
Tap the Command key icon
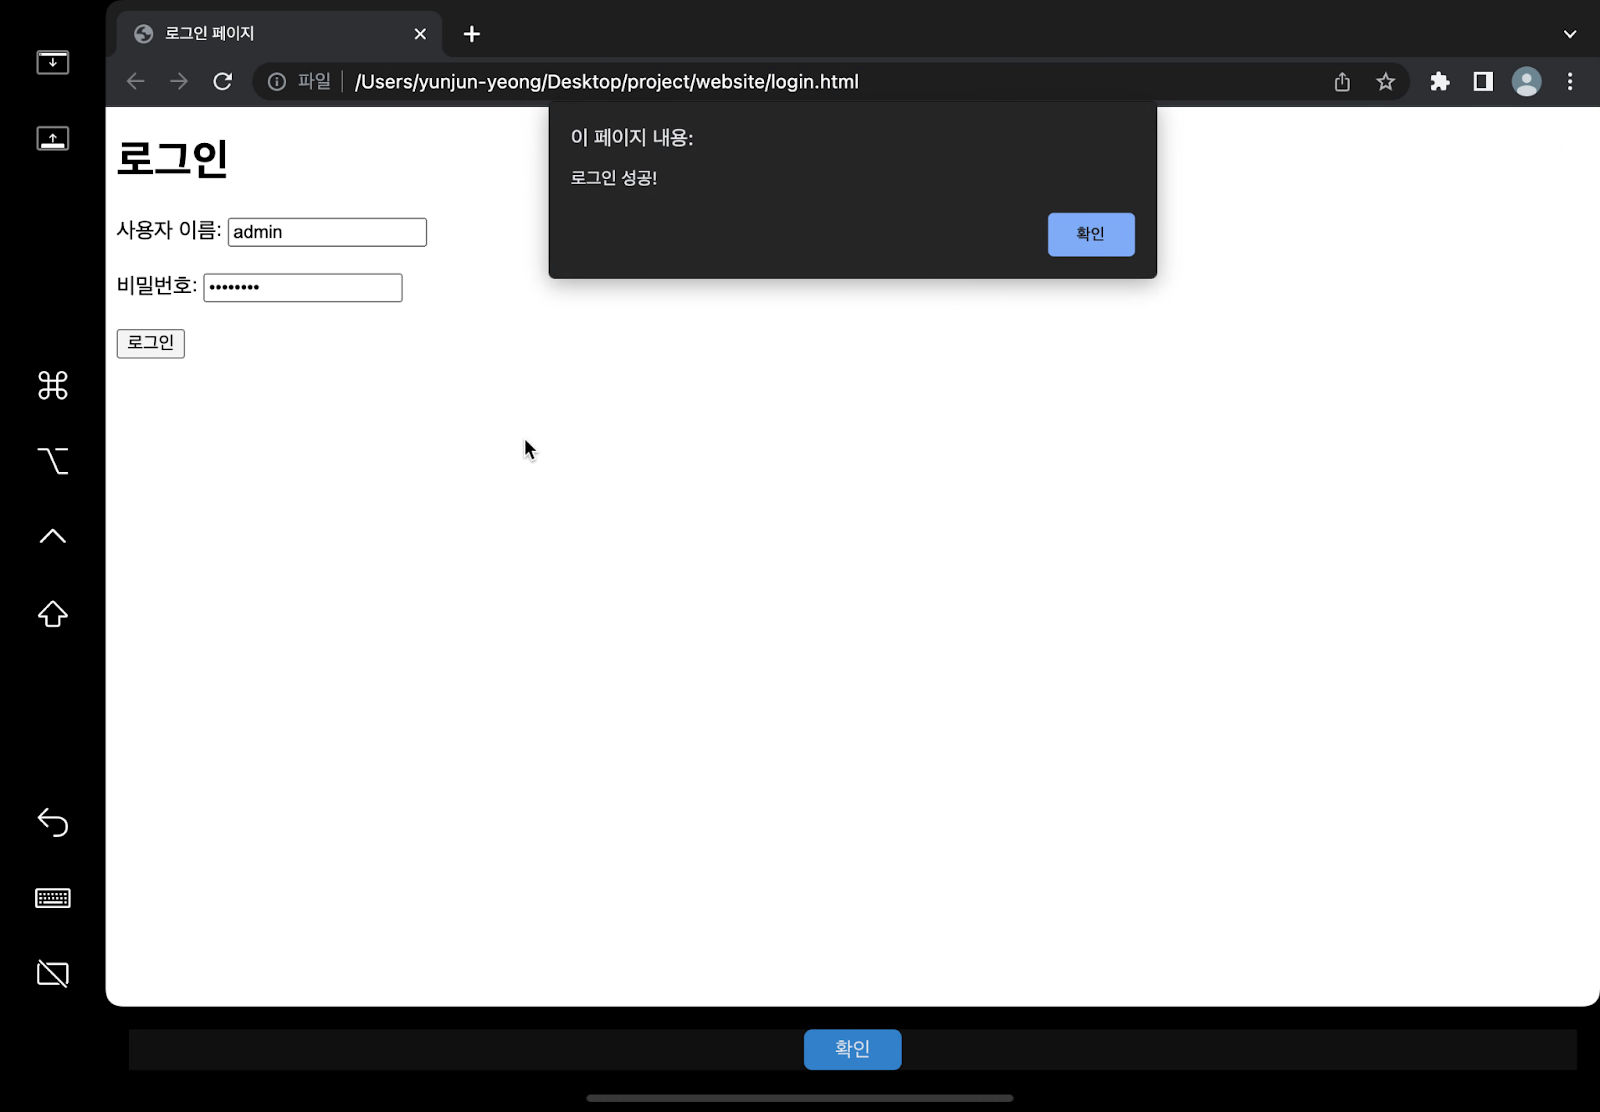tap(52, 385)
